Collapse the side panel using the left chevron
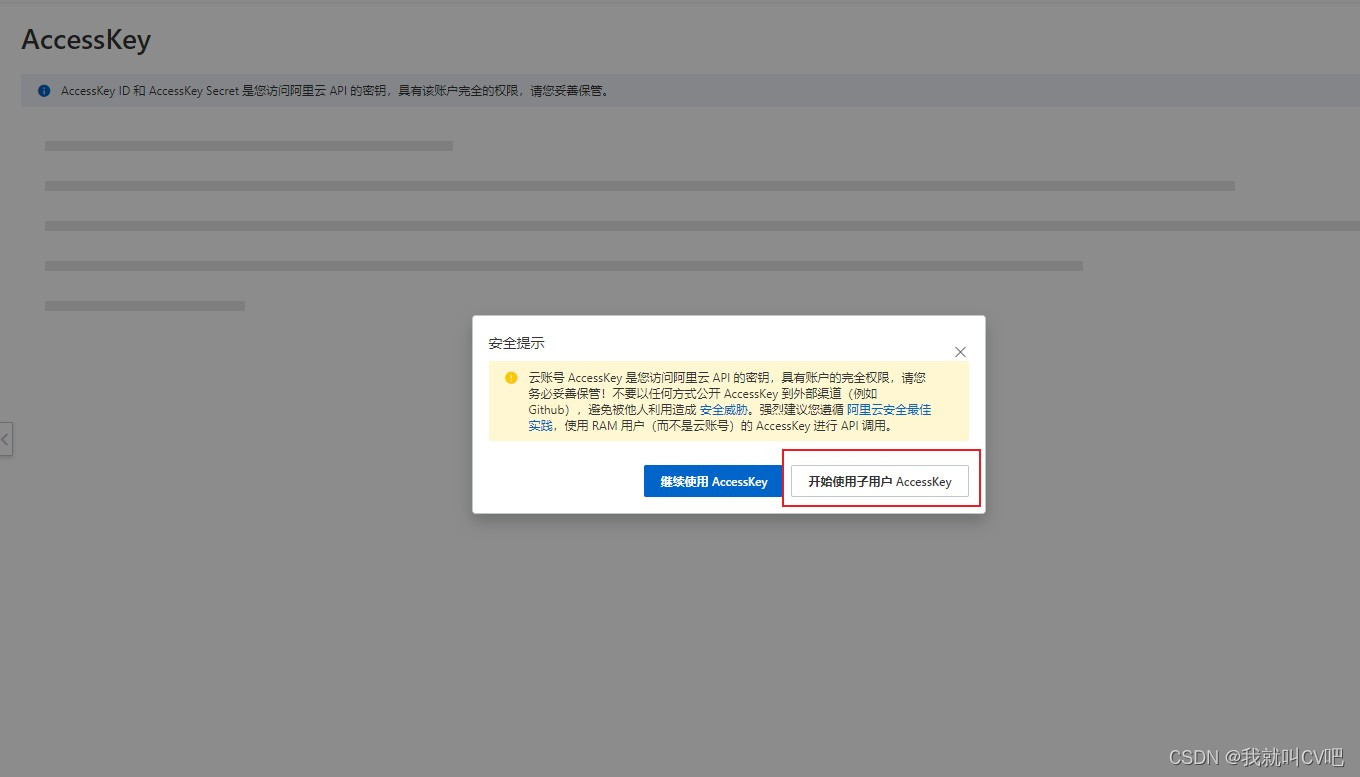Screen dimensions: 1360x777 point(6,438)
